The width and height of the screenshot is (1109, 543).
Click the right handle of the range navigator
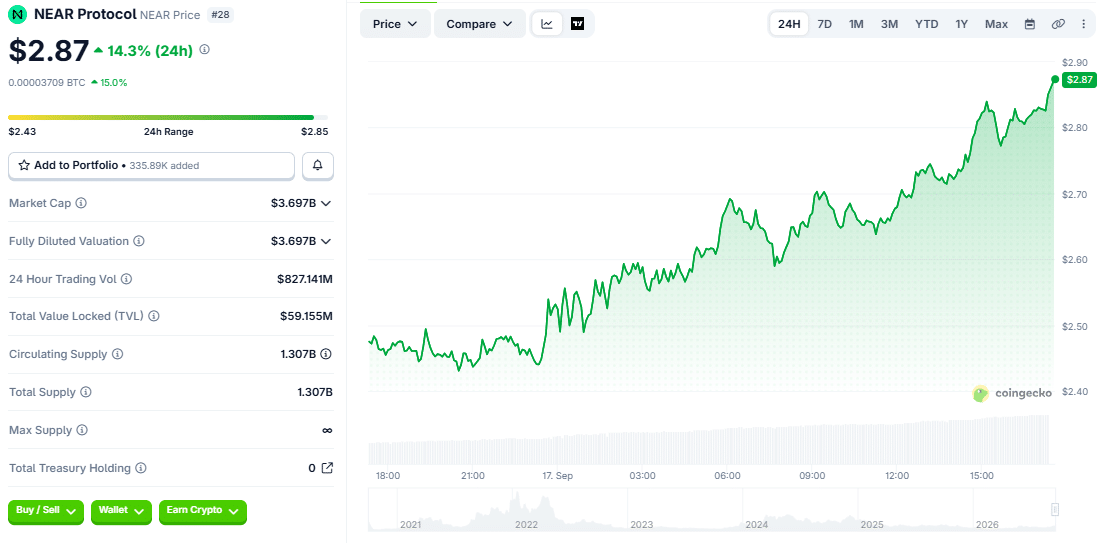tap(1055, 509)
